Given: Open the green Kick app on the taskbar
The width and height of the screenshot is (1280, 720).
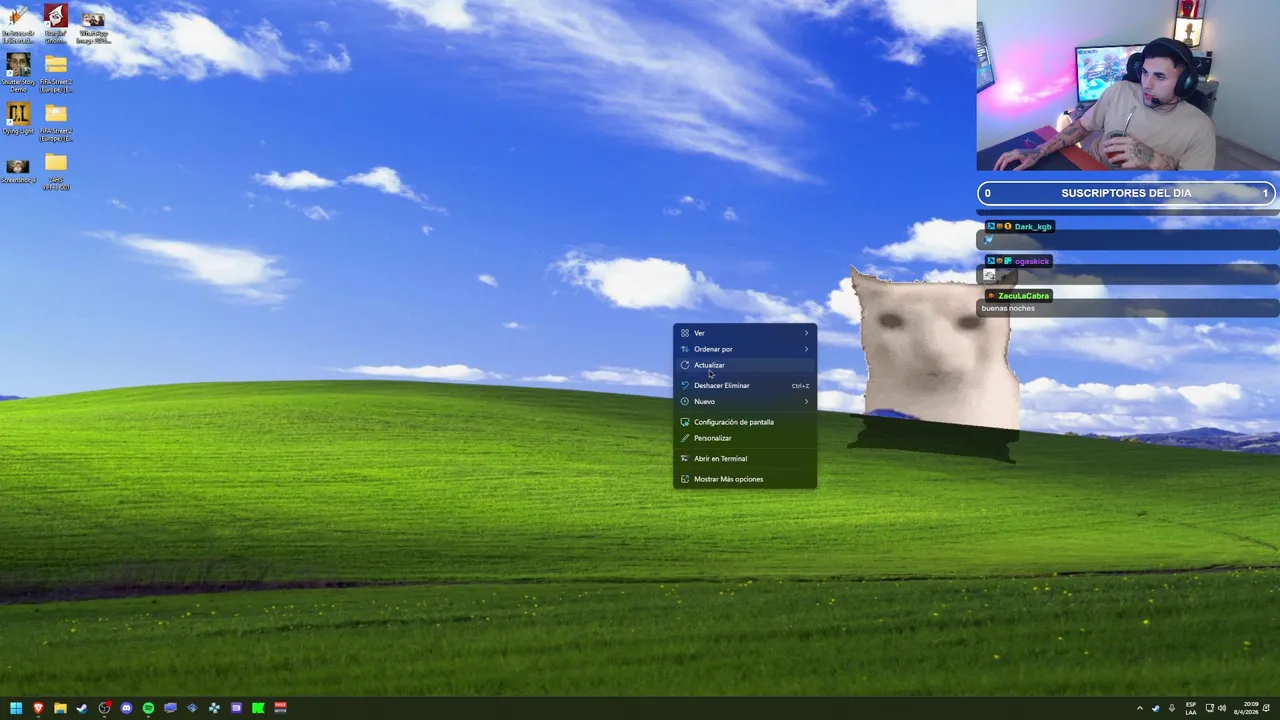Looking at the screenshot, I should 258,708.
